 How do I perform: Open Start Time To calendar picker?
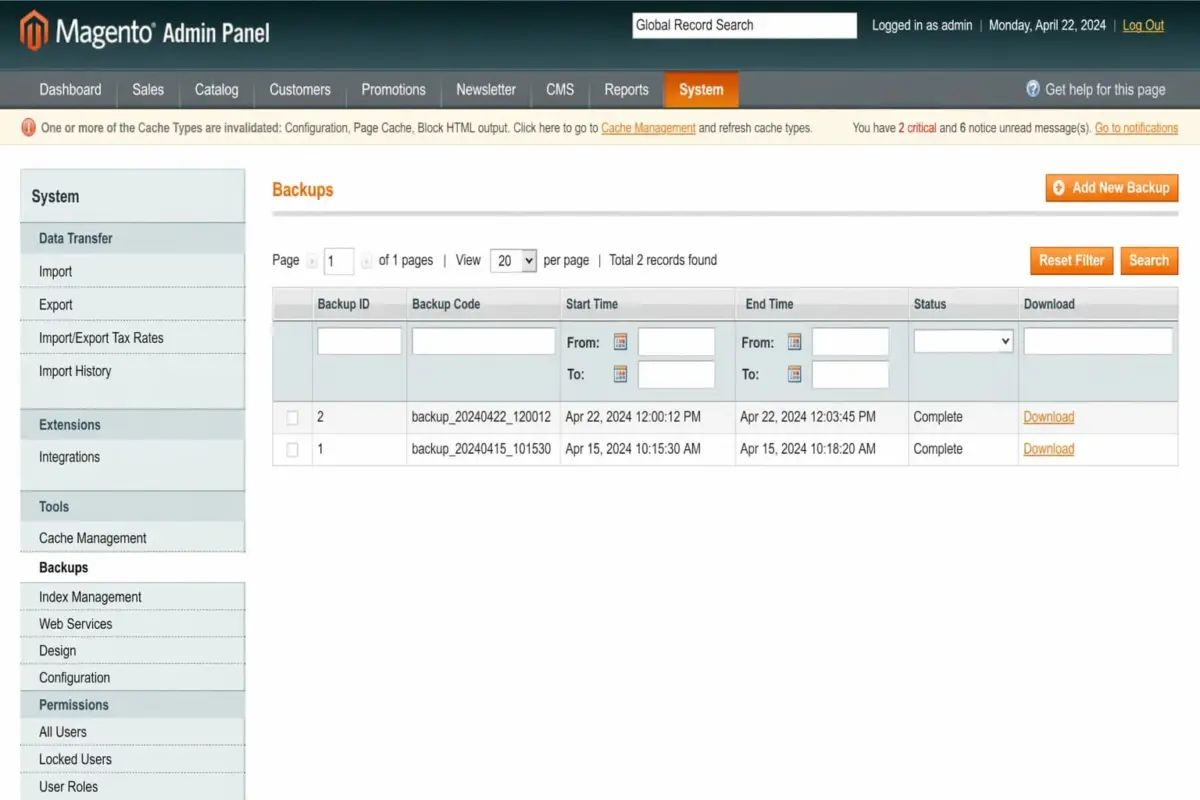pyautogui.click(x=620, y=374)
